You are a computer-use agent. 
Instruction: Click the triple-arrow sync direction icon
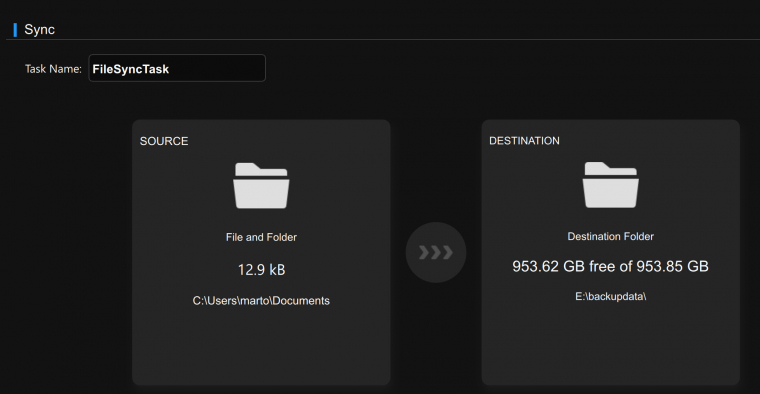point(436,252)
